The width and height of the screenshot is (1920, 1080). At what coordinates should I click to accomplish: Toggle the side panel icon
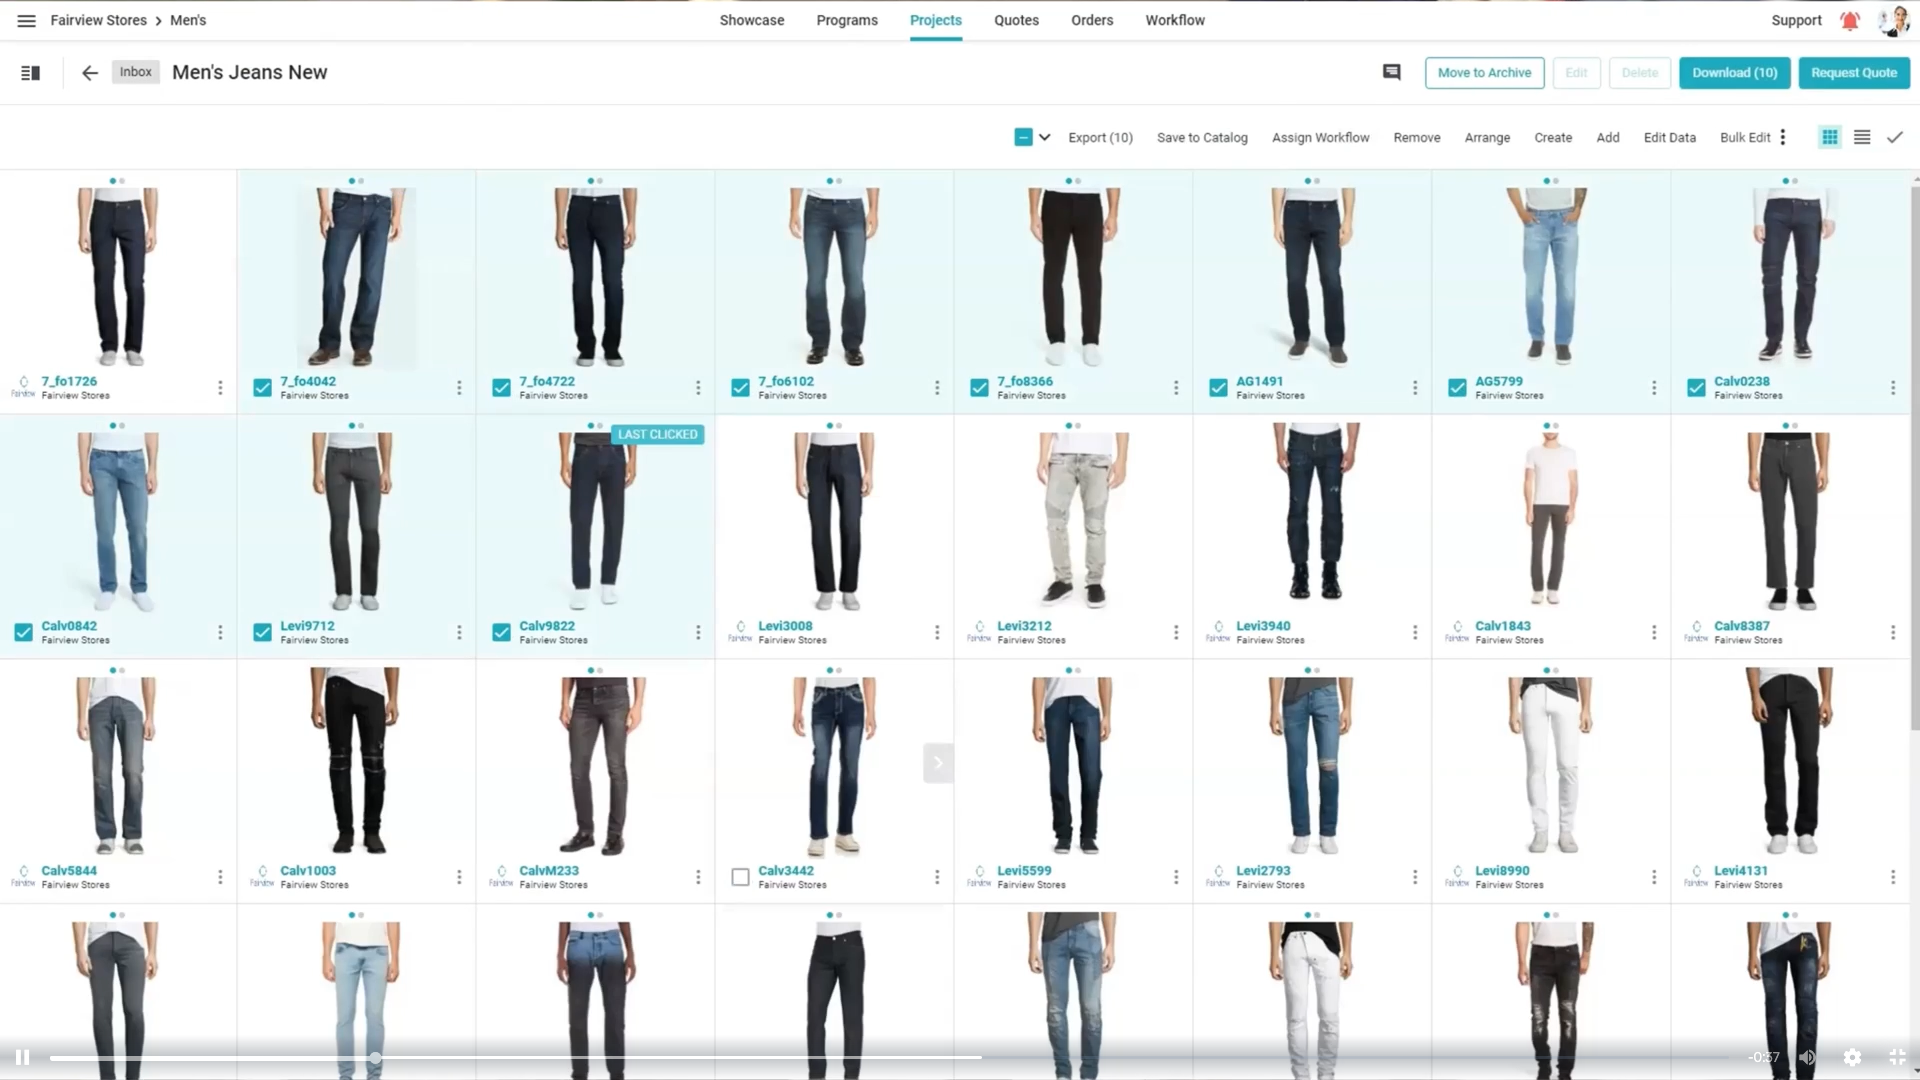pyautogui.click(x=31, y=73)
